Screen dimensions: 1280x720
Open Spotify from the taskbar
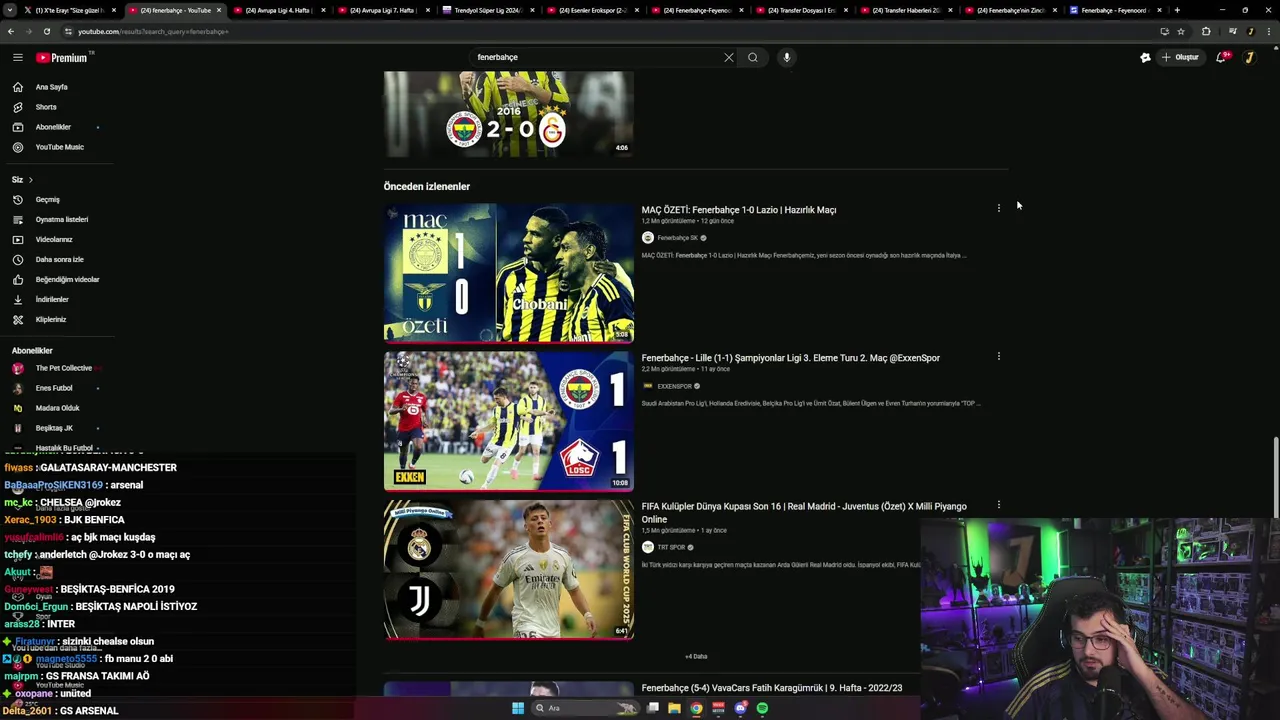click(x=762, y=708)
